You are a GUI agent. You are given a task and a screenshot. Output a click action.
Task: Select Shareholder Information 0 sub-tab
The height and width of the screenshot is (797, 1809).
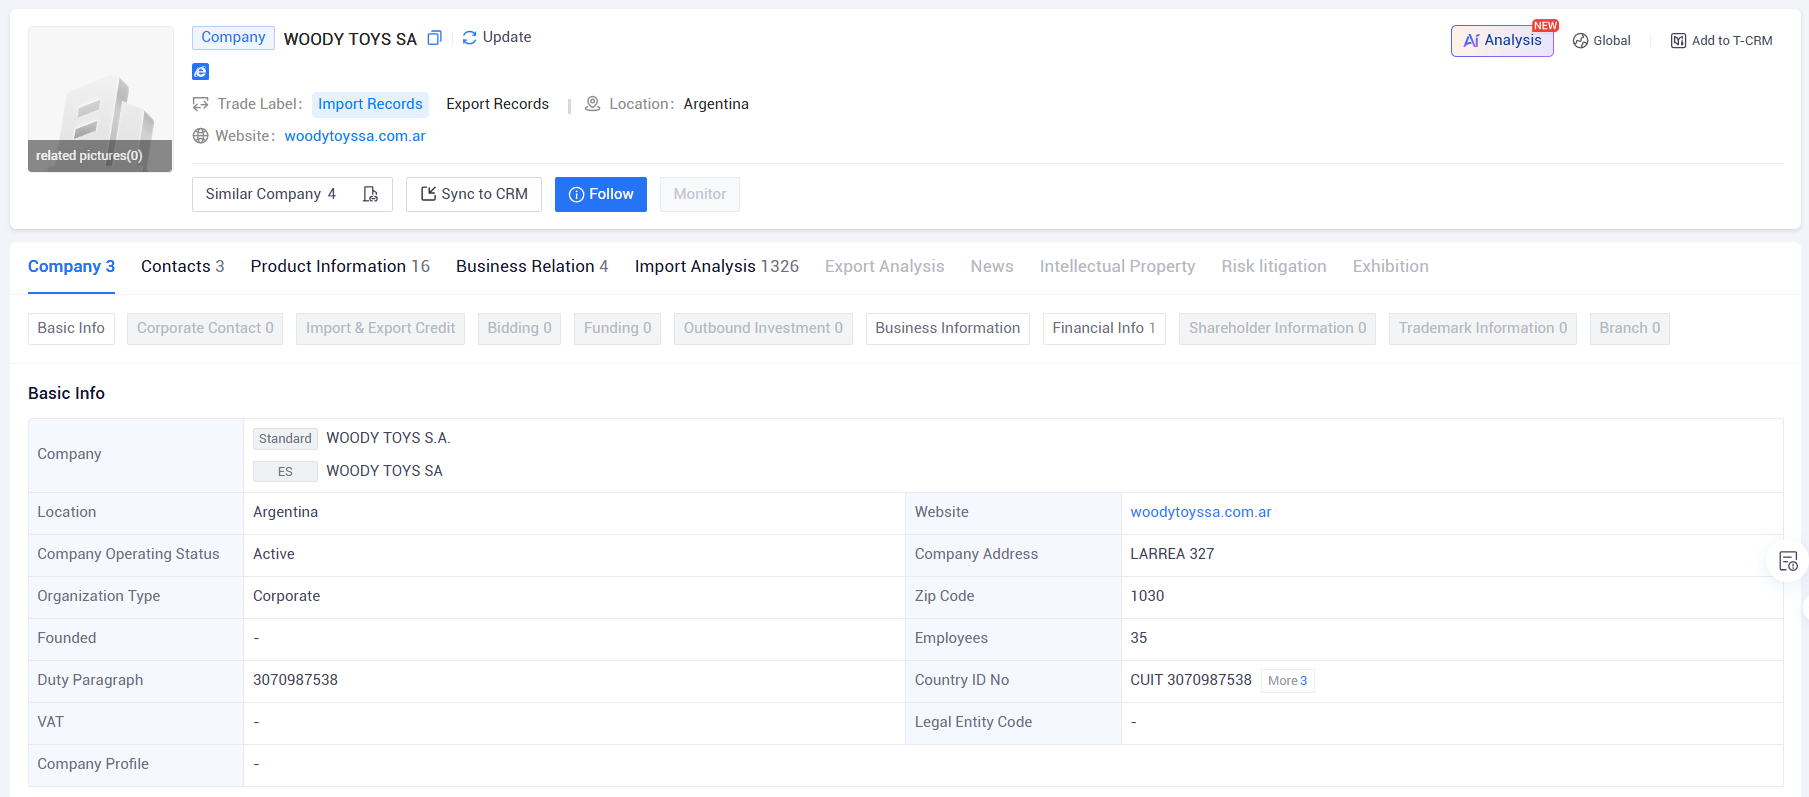pyautogui.click(x=1277, y=328)
